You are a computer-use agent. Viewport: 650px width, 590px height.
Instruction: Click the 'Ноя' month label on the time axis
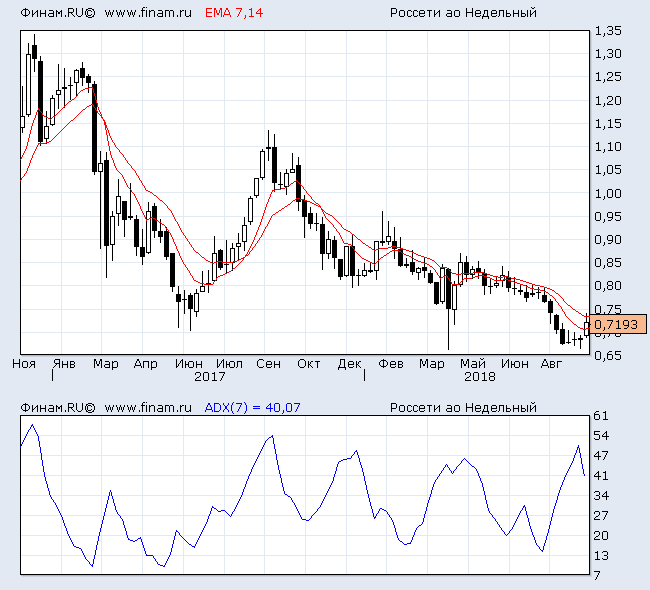(x=24, y=364)
